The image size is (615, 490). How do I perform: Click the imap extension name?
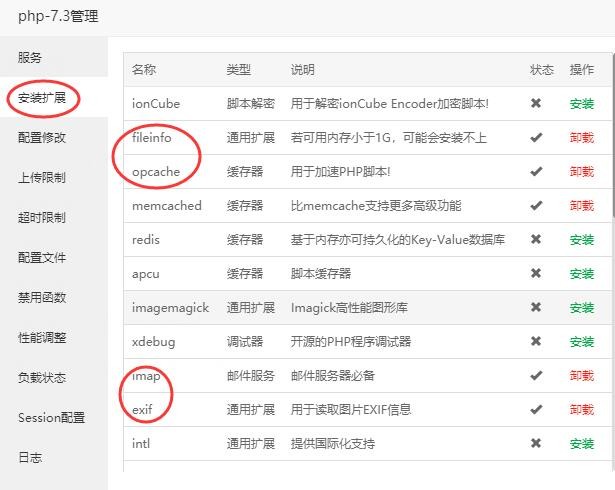pos(146,377)
